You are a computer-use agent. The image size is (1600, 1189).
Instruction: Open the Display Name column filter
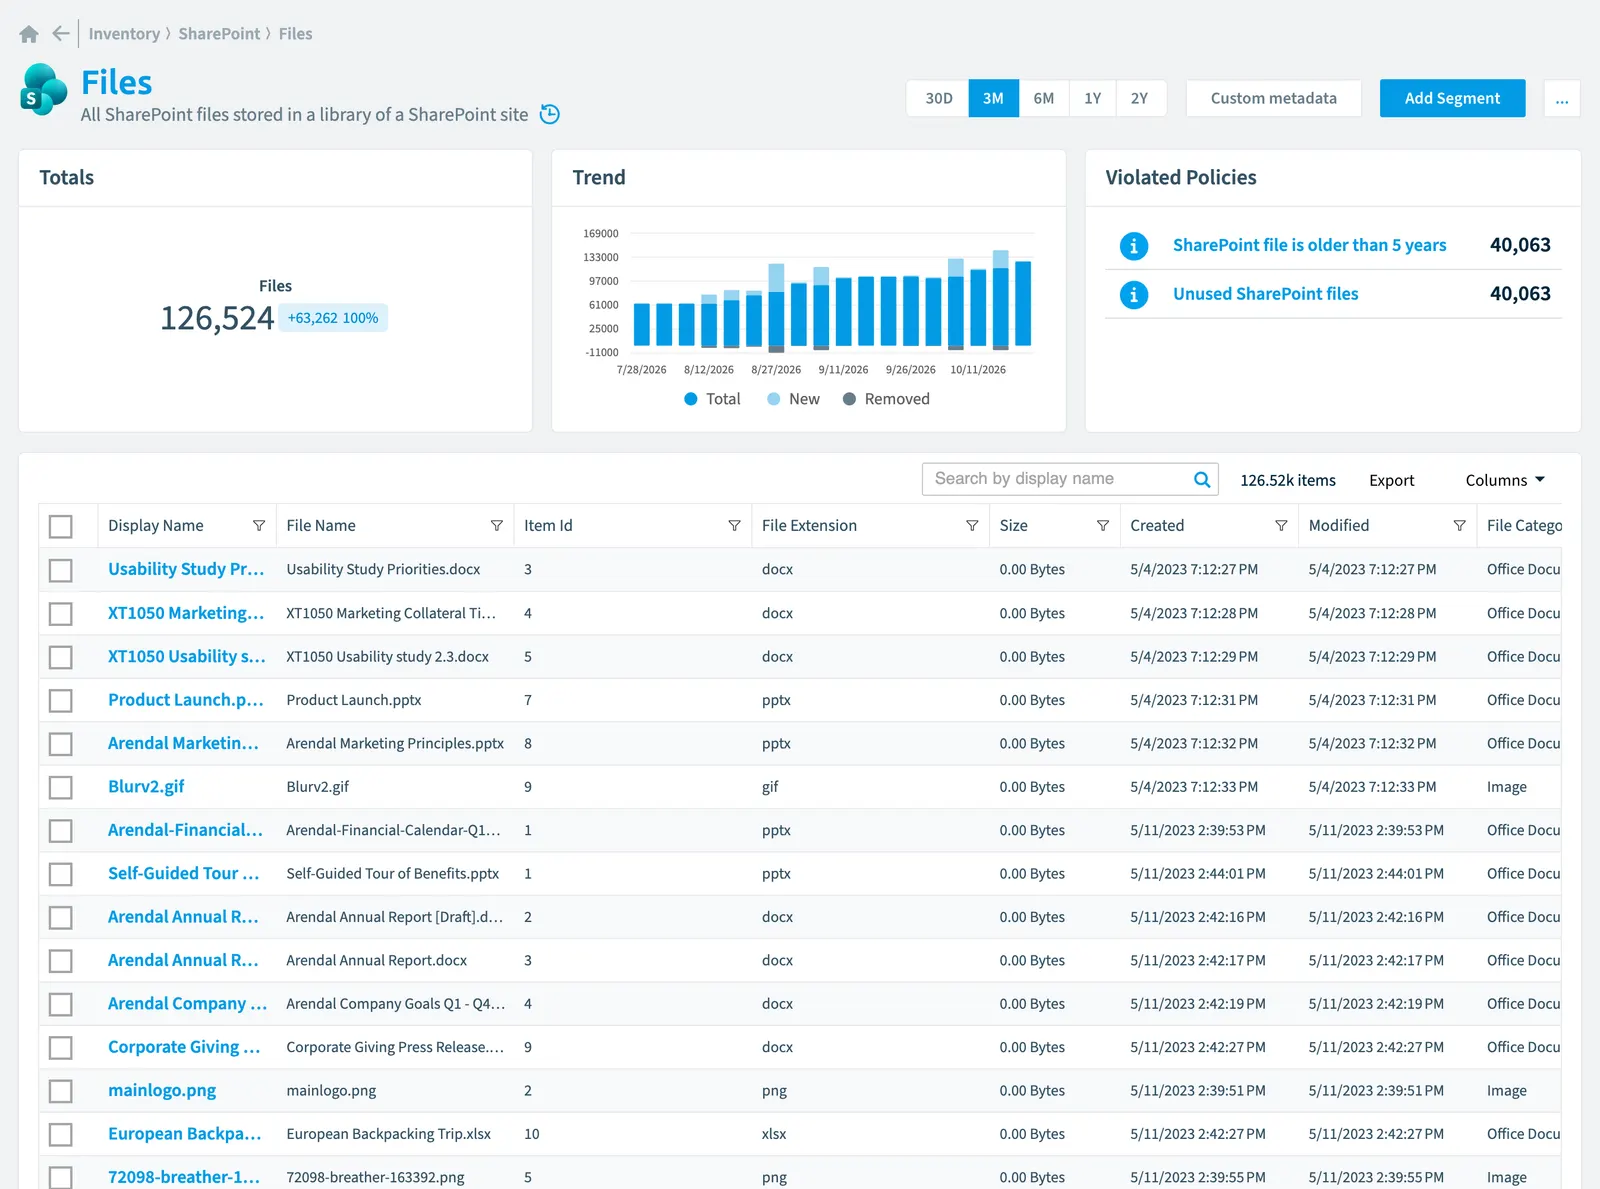pos(259,526)
